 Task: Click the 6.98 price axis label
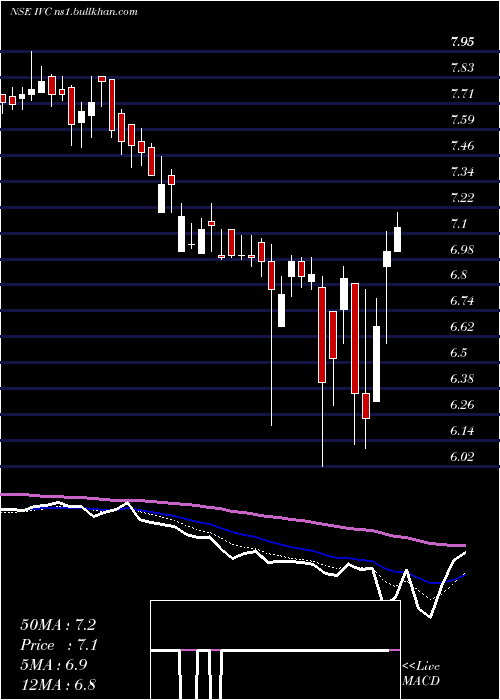(462, 250)
